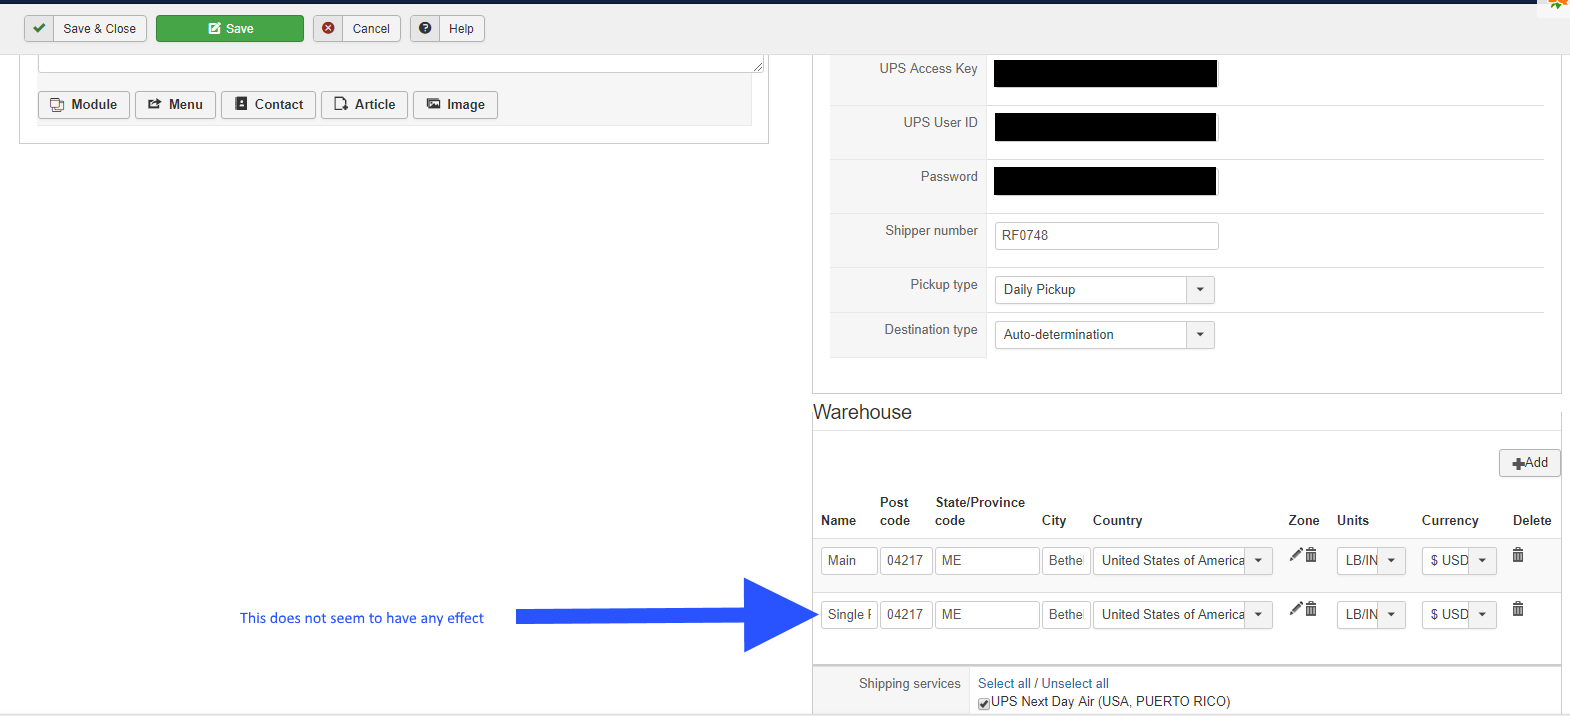Click the Image editor button
1570x716 pixels.
click(x=455, y=105)
